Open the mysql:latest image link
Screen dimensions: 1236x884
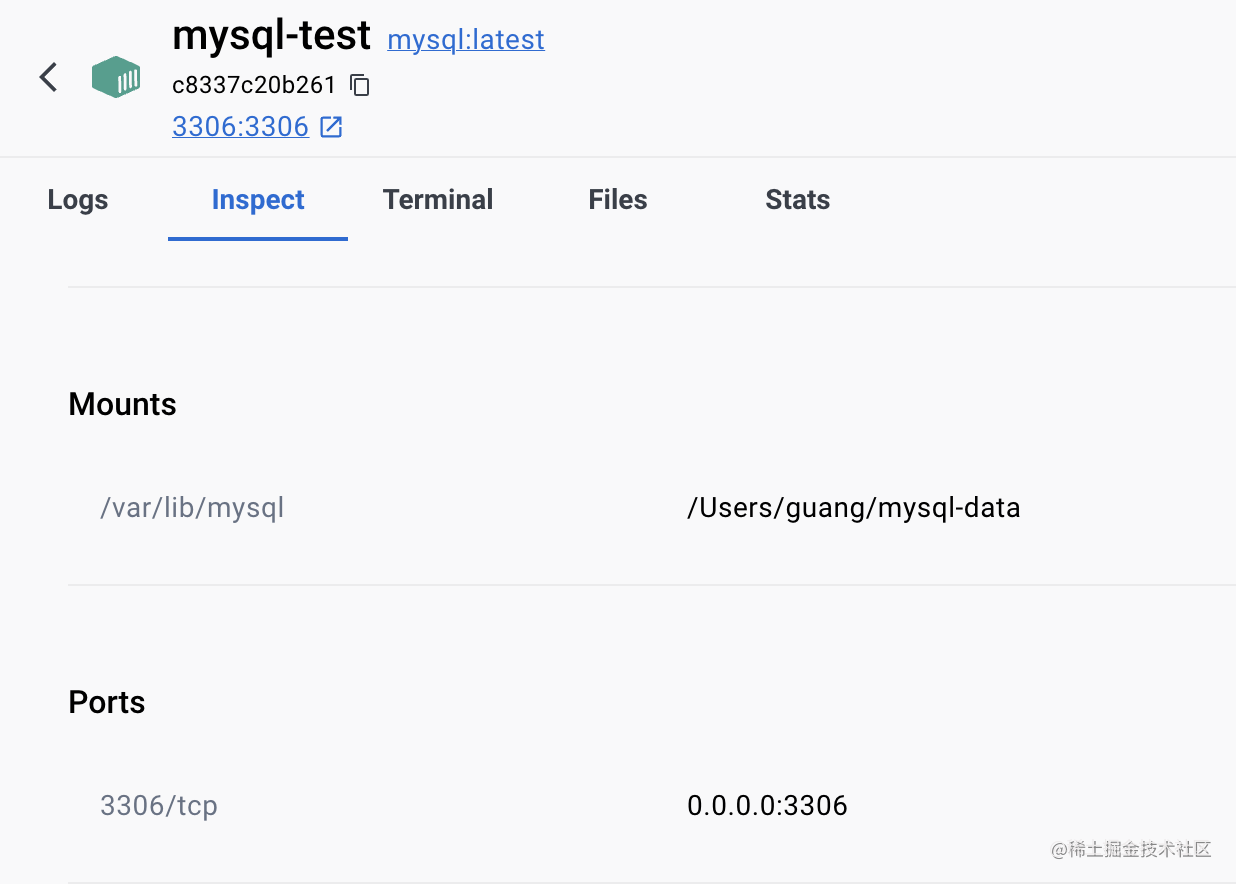(x=466, y=40)
